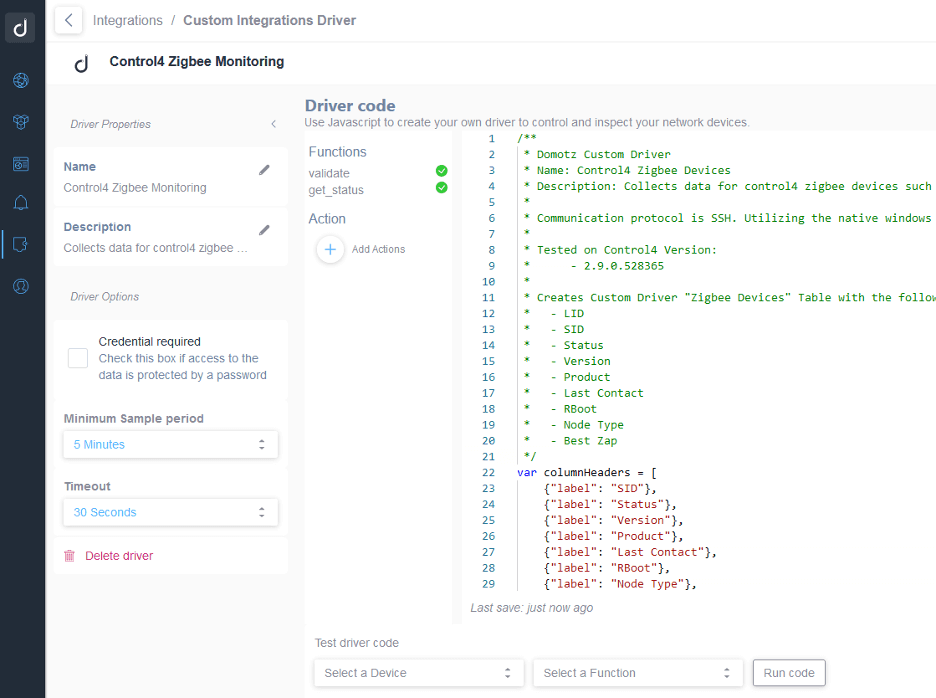The image size is (936, 698).
Task: Click code line '"label": "Node Type"'
Action: tap(620, 584)
